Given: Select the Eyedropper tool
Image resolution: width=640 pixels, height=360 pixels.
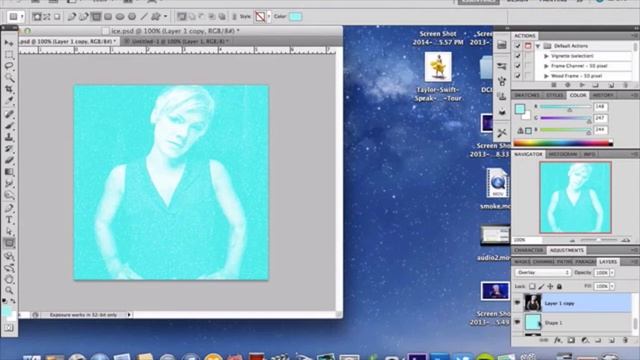Looking at the screenshot, I should [x=9, y=100].
